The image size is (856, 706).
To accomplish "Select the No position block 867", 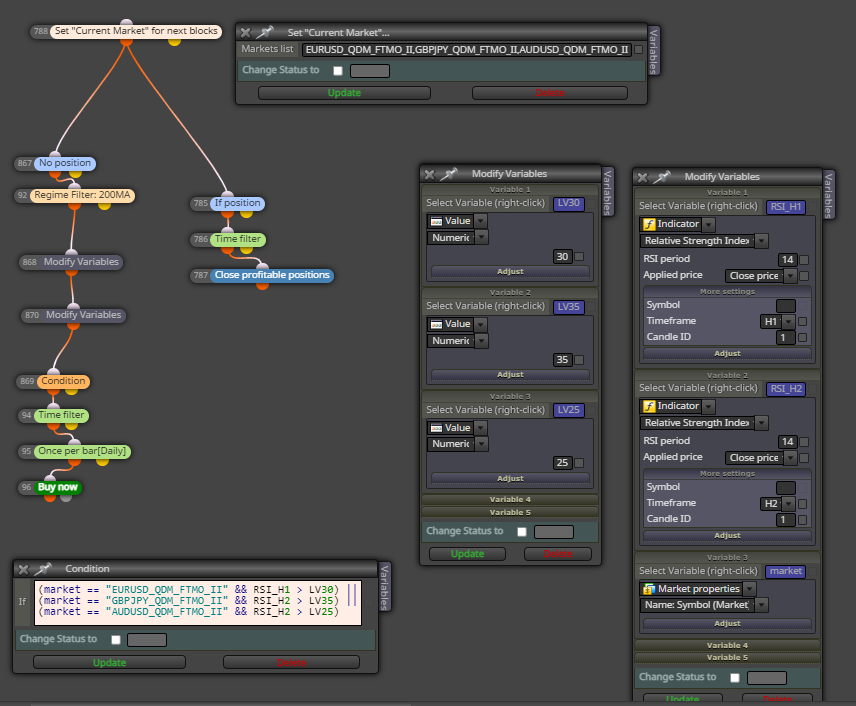I will pyautogui.click(x=64, y=163).
